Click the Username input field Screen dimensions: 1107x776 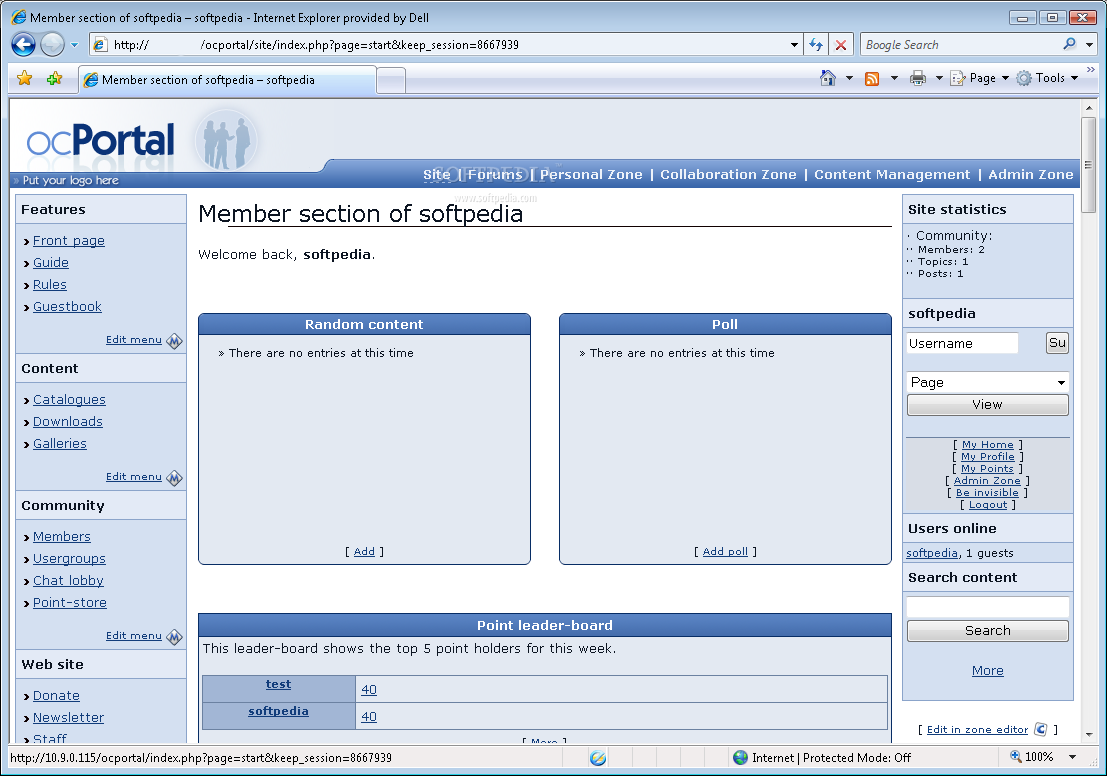click(x=962, y=343)
